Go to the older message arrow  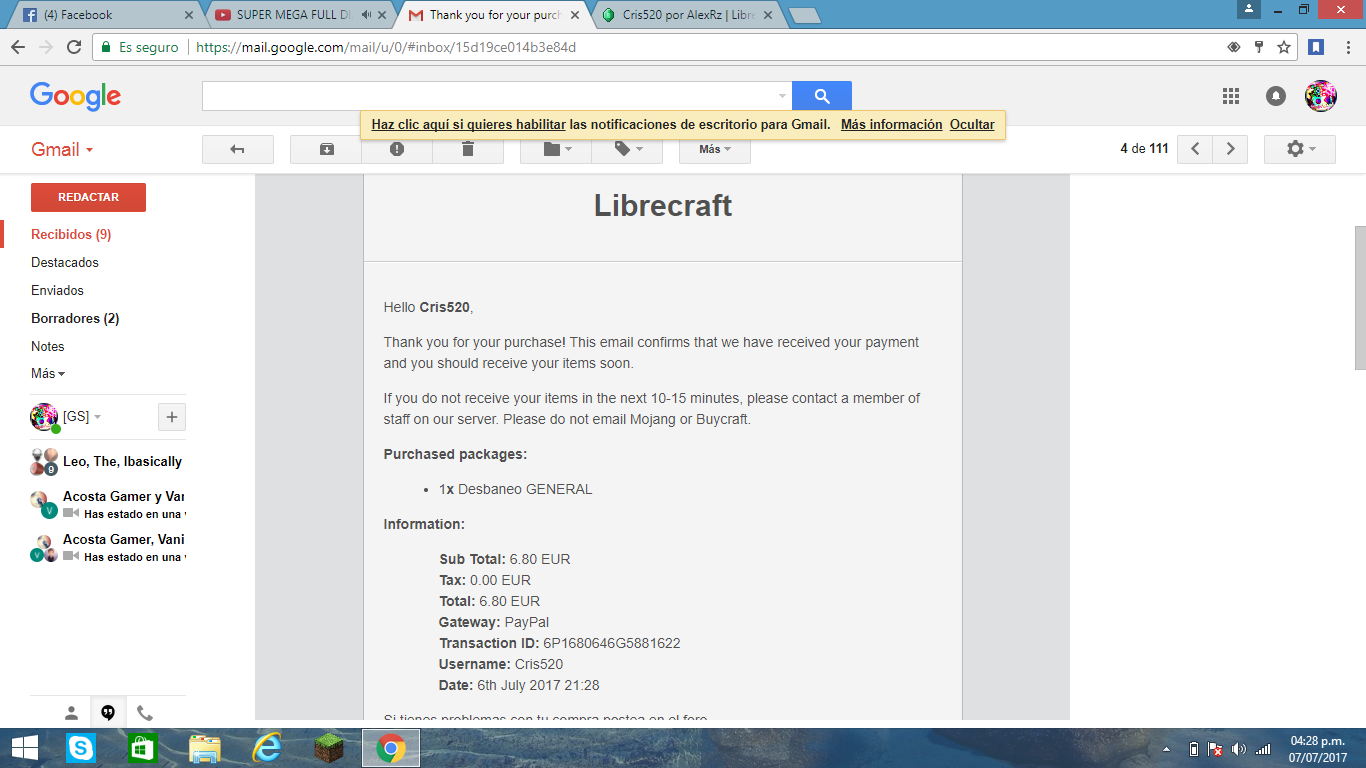[x=1230, y=149]
